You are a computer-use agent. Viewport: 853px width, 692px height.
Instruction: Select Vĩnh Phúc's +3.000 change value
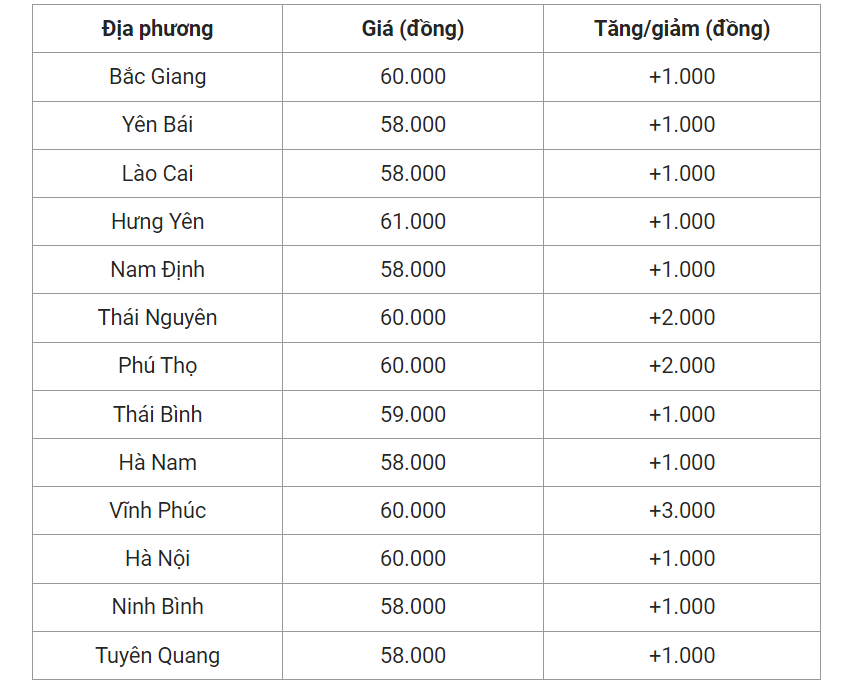point(682,510)
